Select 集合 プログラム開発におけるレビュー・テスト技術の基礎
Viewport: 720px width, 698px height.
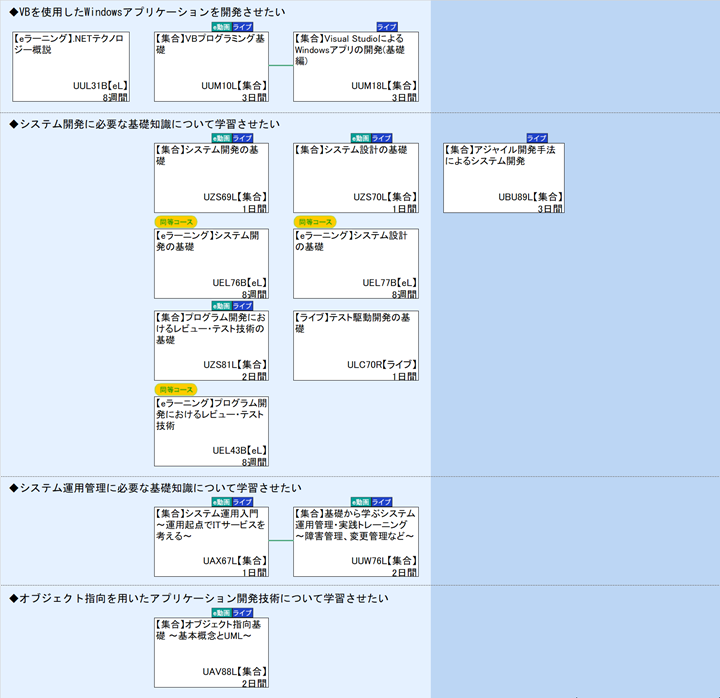[211, 345]
